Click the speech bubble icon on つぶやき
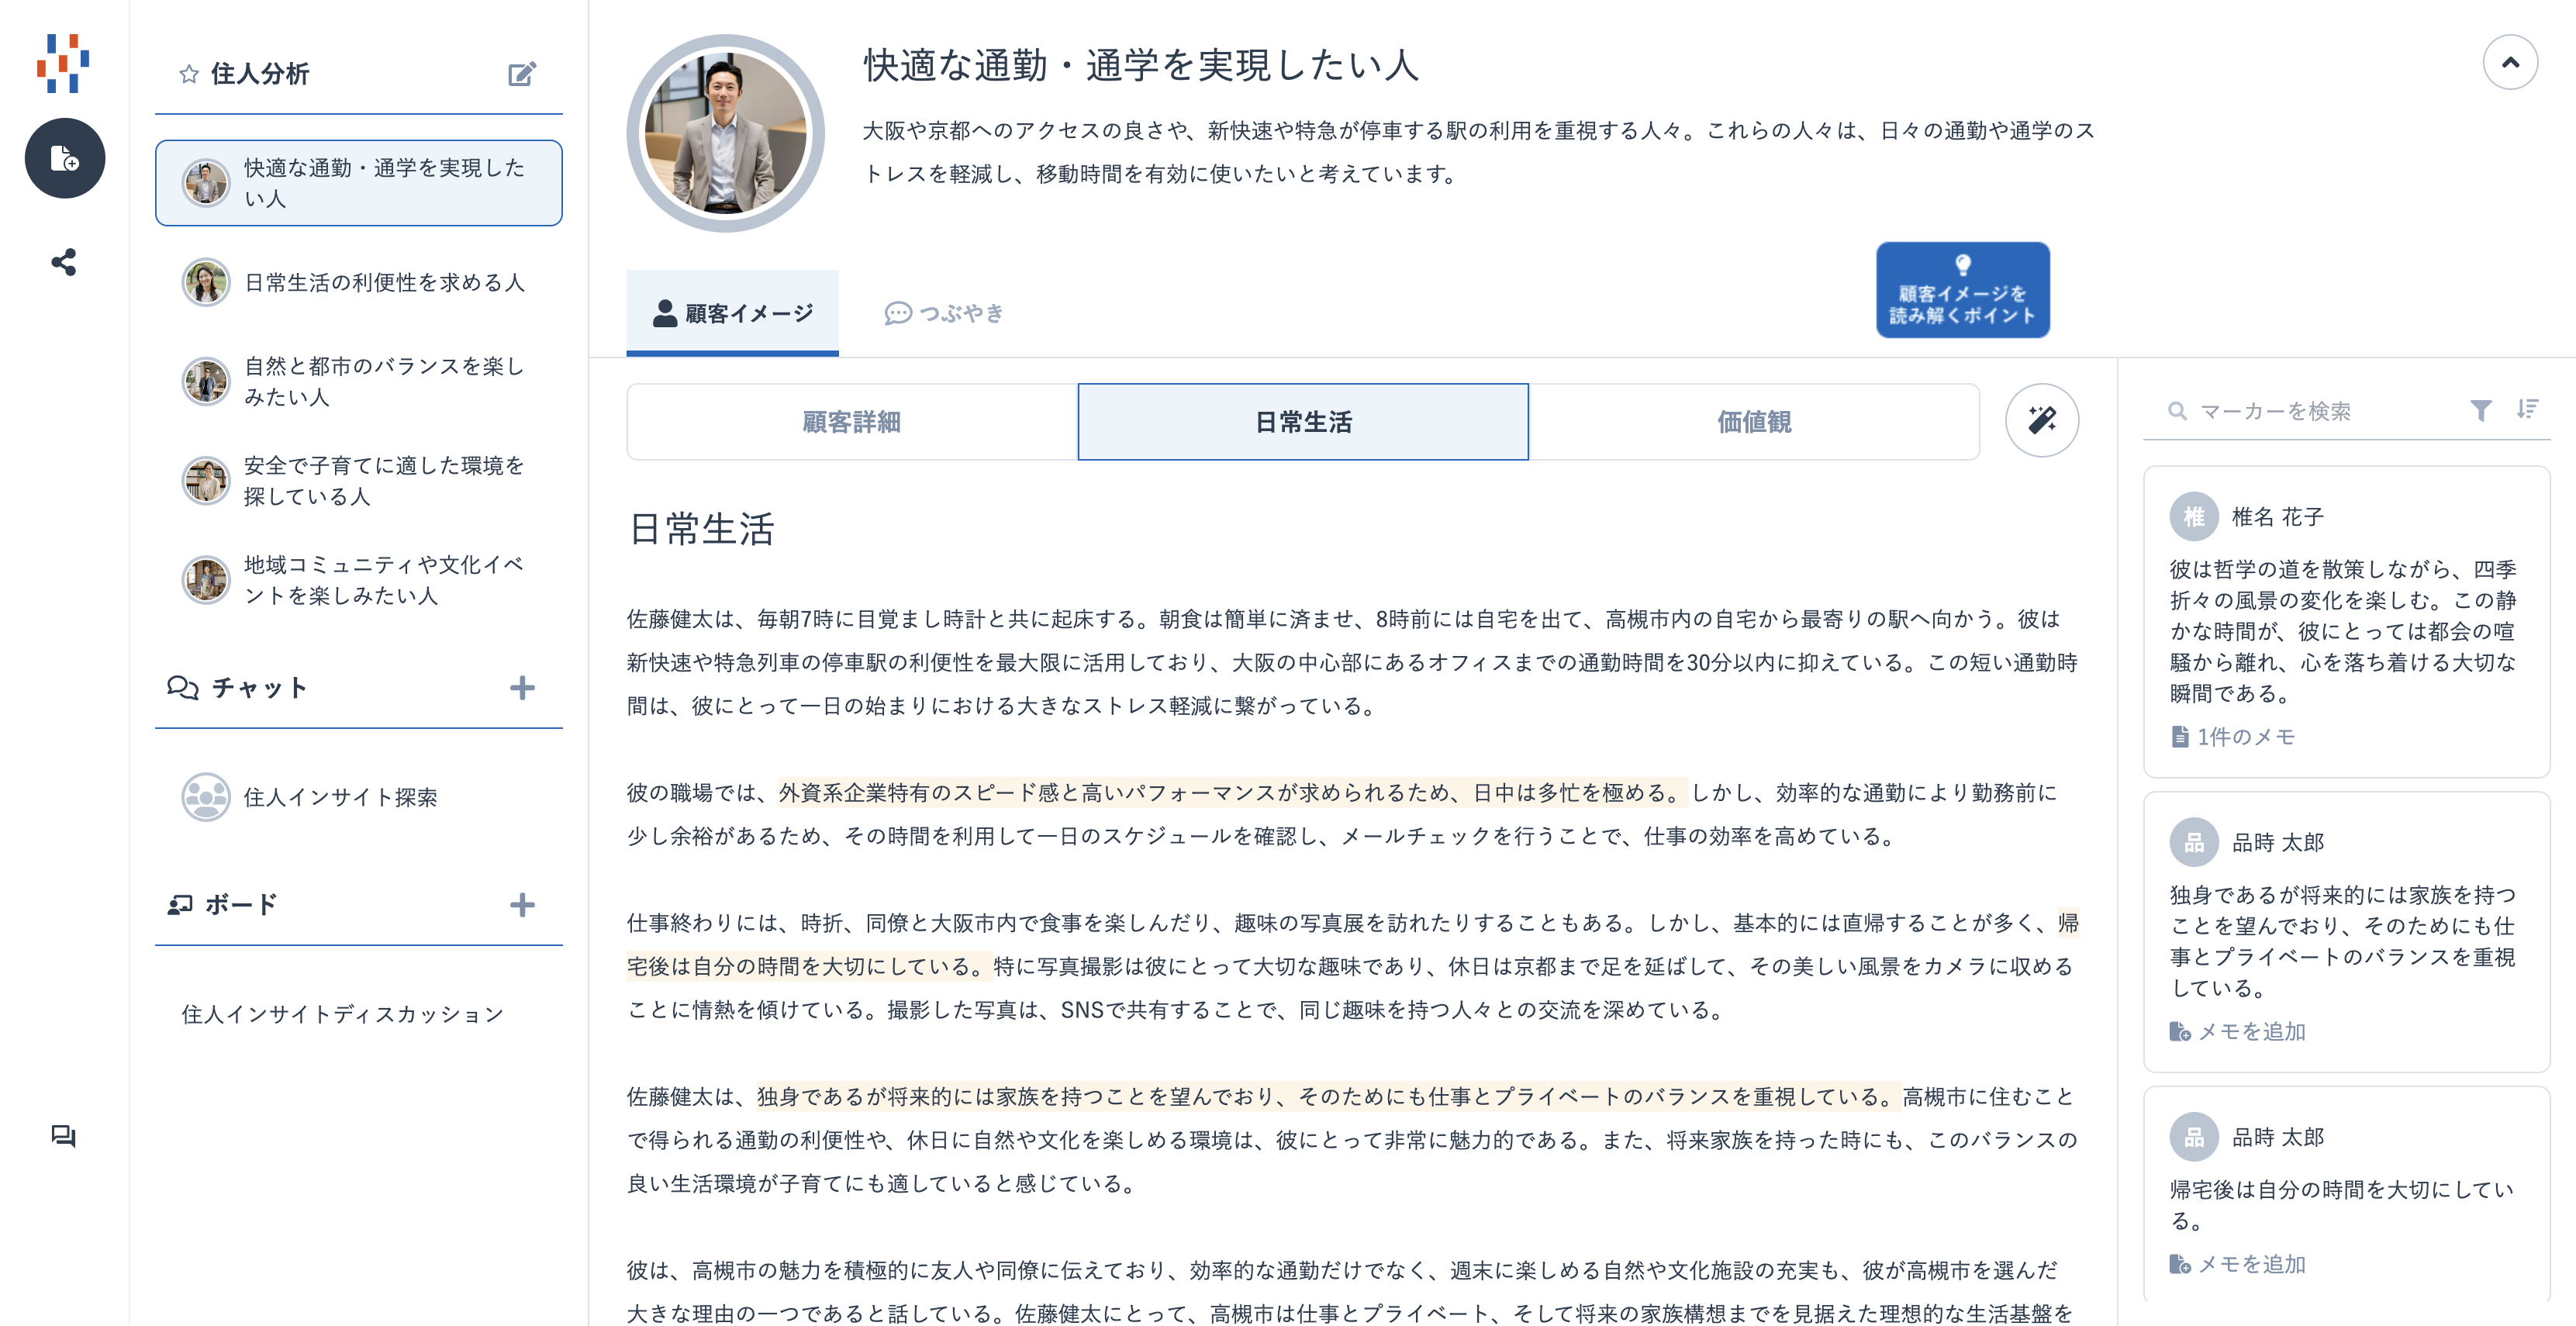This screenshot has width=2576, height=1326. click(898, 313)
